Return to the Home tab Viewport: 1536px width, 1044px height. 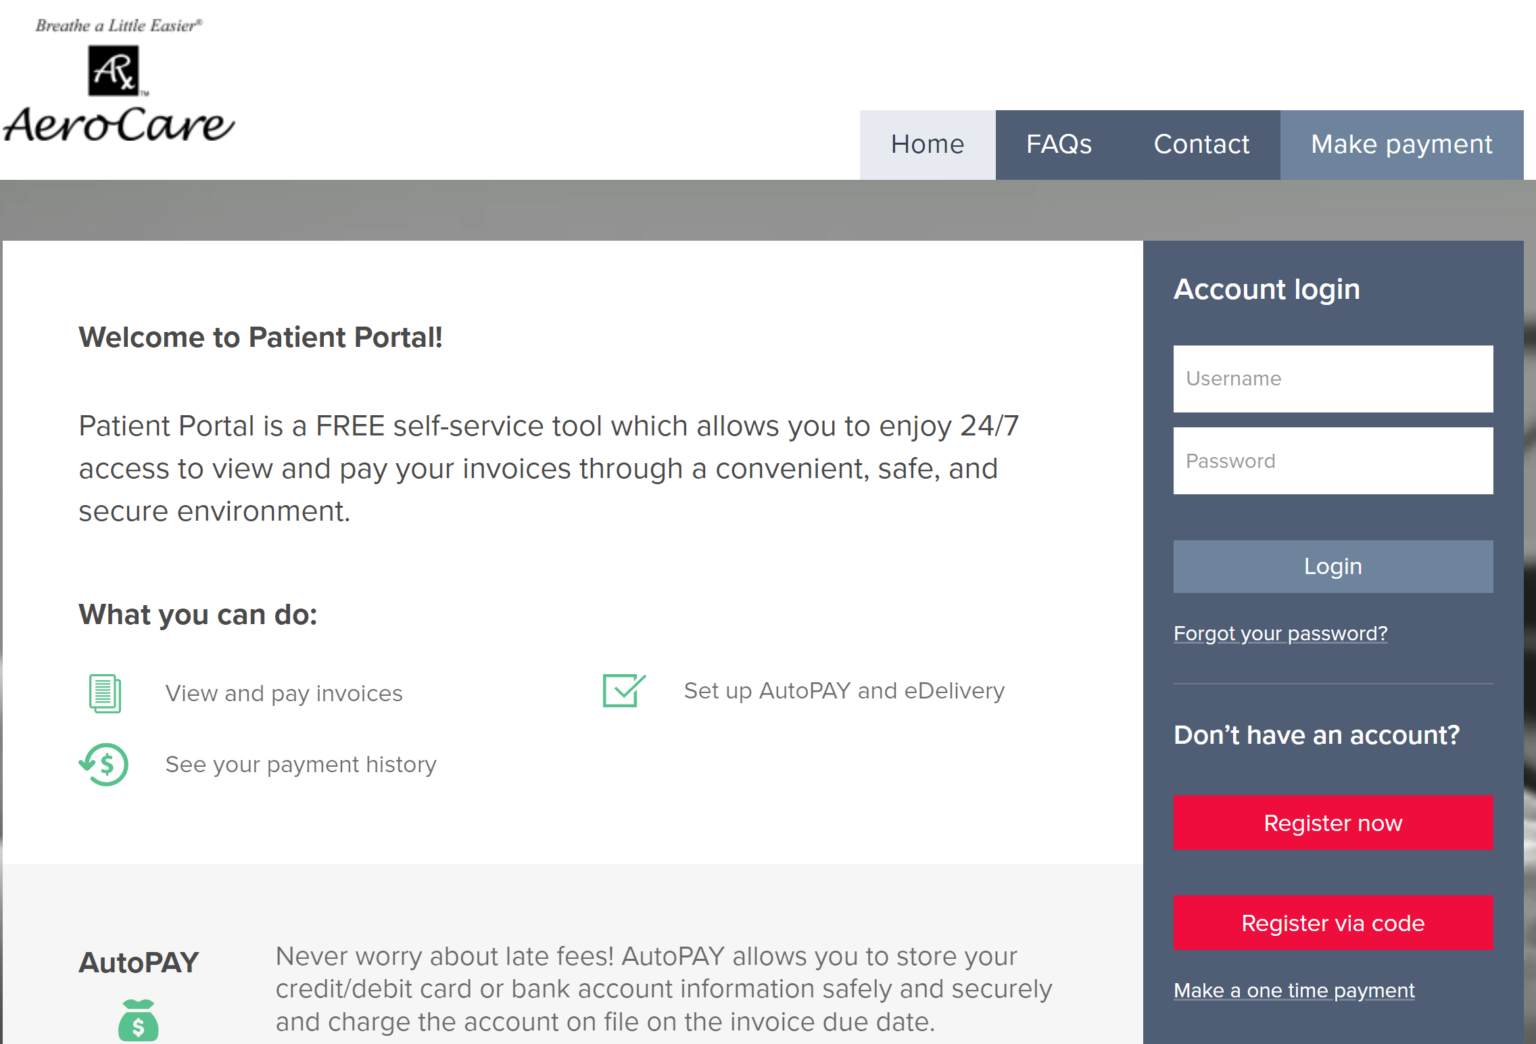point(927,144)
